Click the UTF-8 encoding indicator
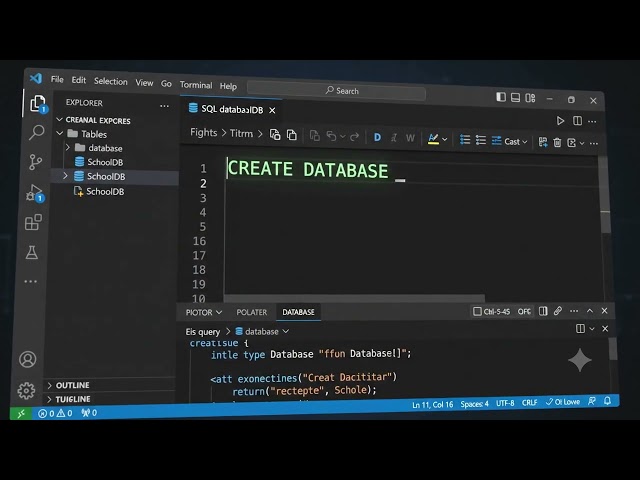 point(505,403)
